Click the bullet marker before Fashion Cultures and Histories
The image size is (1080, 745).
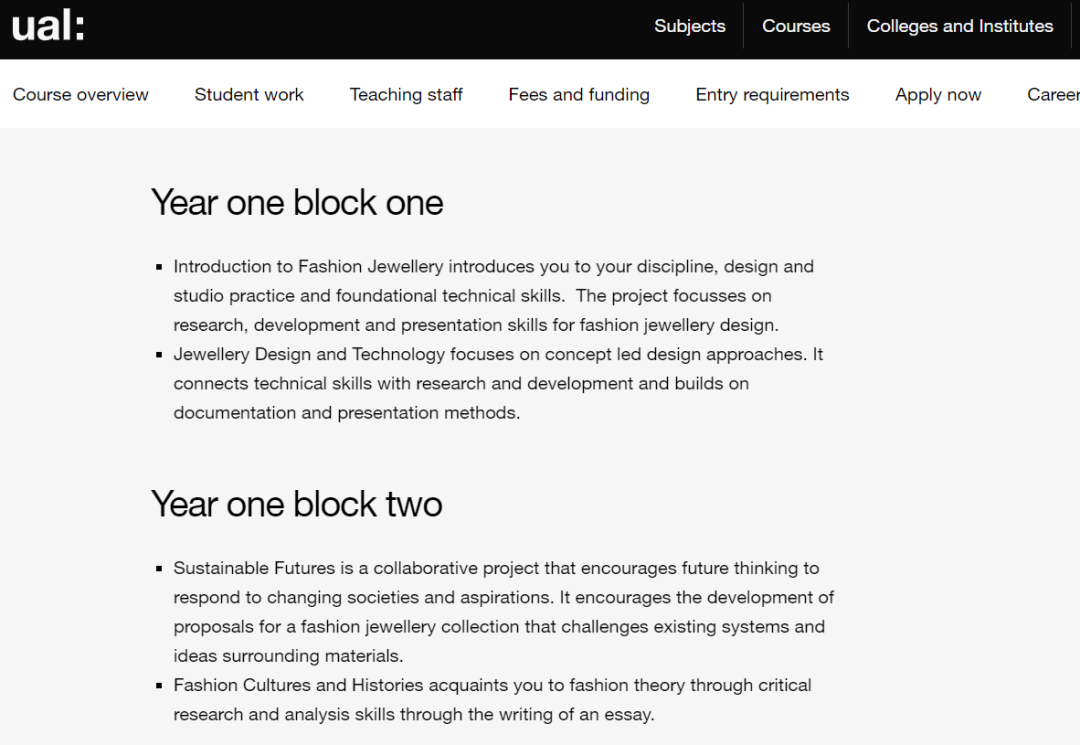click(x=159, y=686)
